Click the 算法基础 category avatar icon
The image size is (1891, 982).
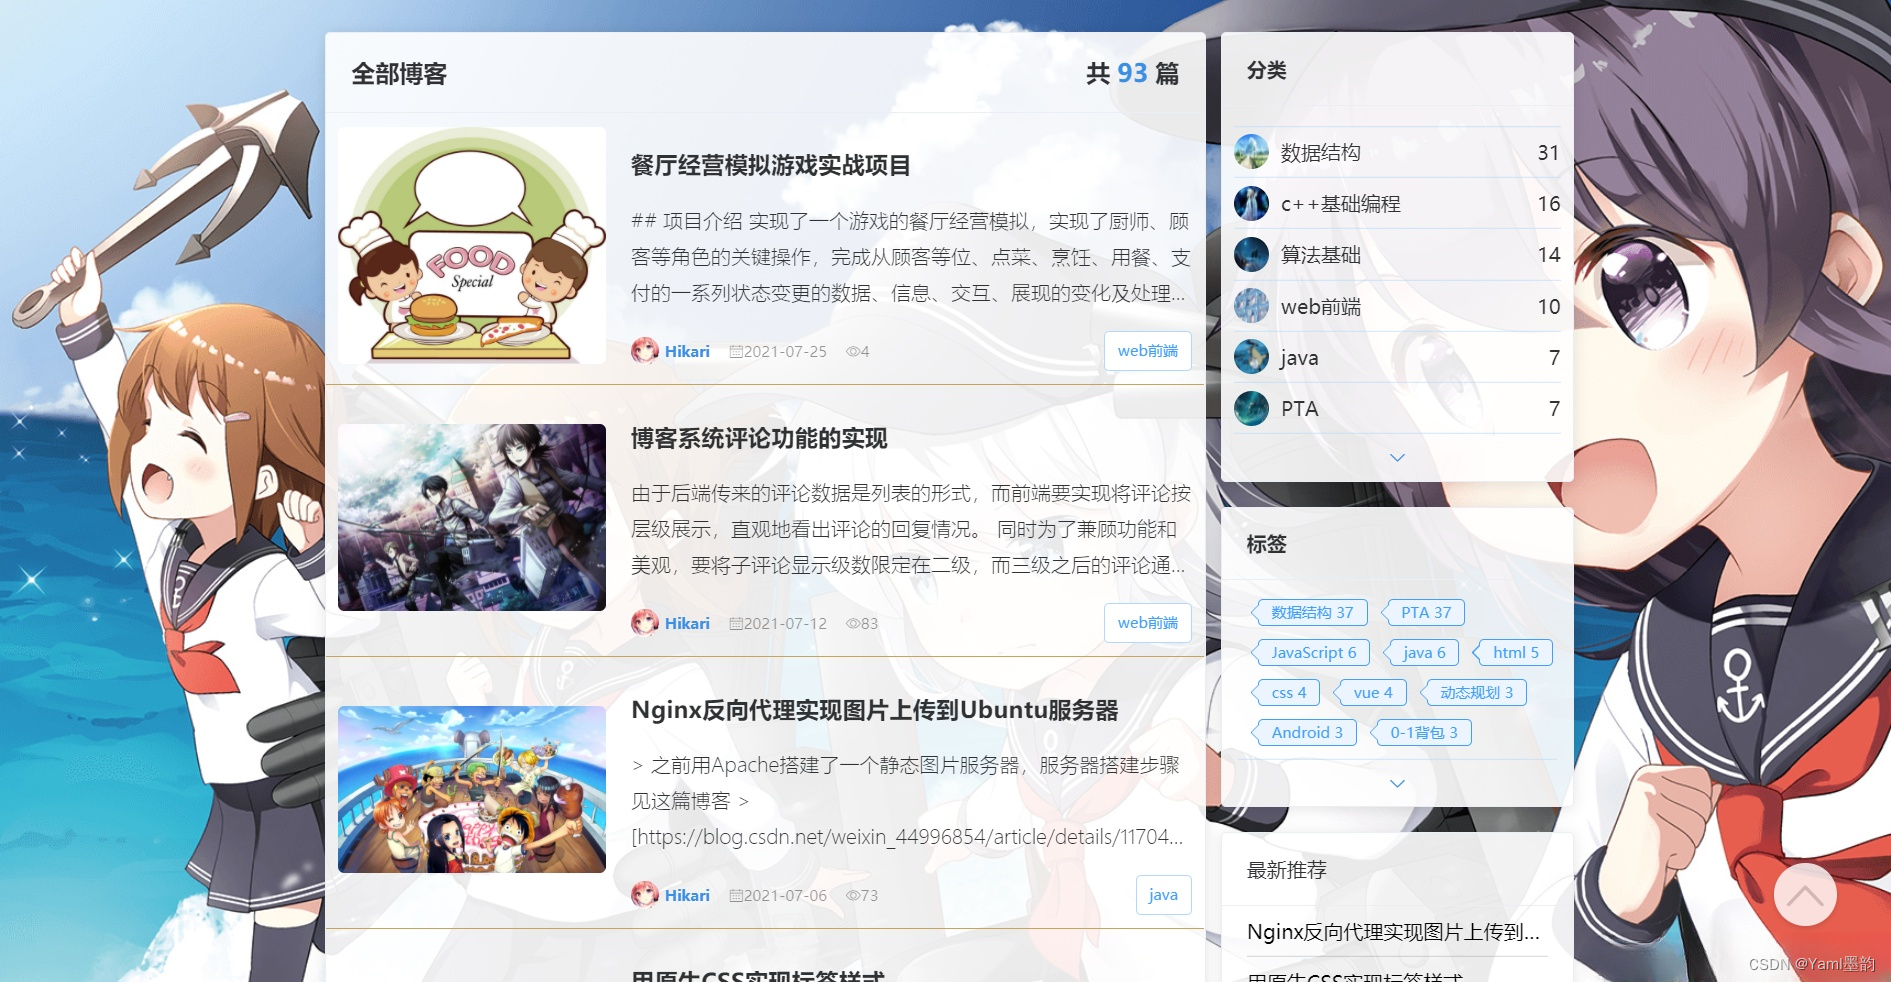pyautogui.click(x=1251, y=255)
